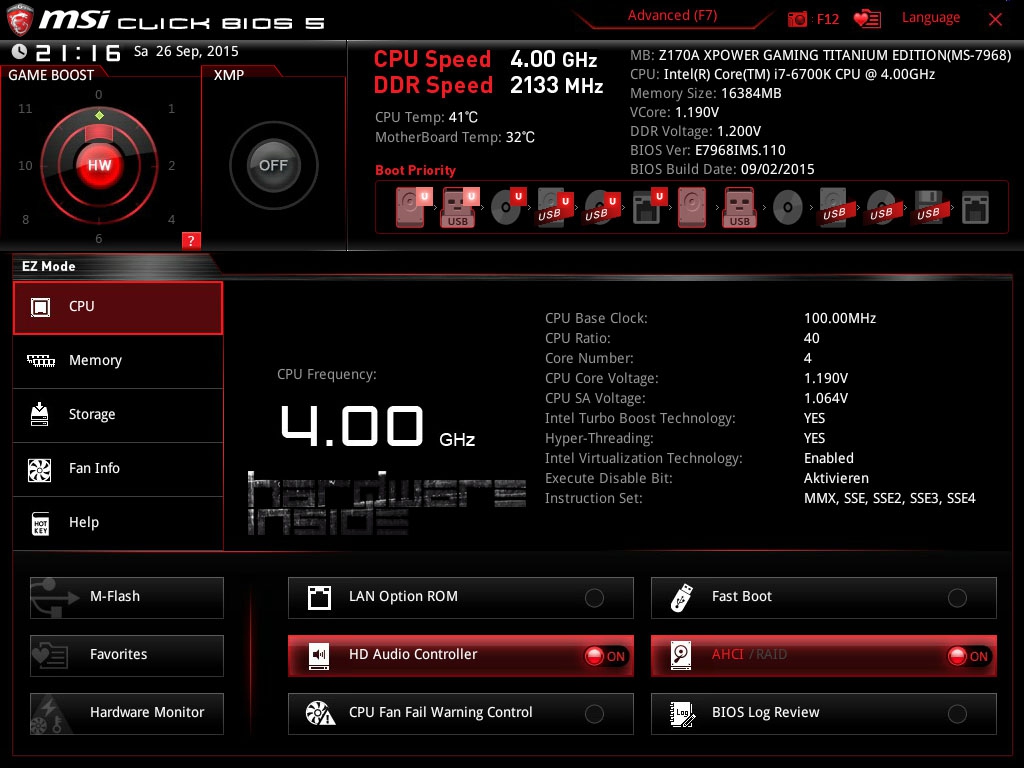Open the Language selector
This screenshot has height=768, width=1024.
click(x=930, y=18)
